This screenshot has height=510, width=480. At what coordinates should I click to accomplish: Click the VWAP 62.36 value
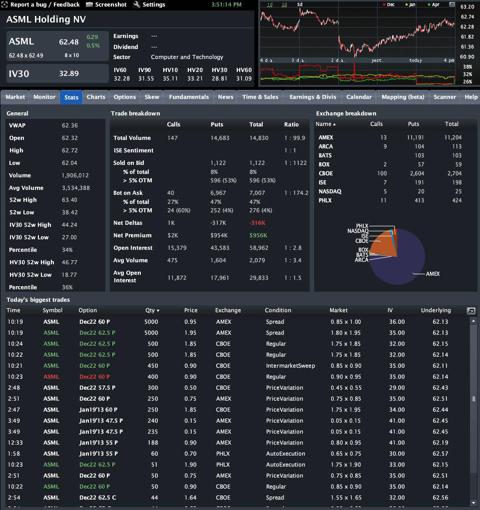pyautogui.click(x=70, y=126)
